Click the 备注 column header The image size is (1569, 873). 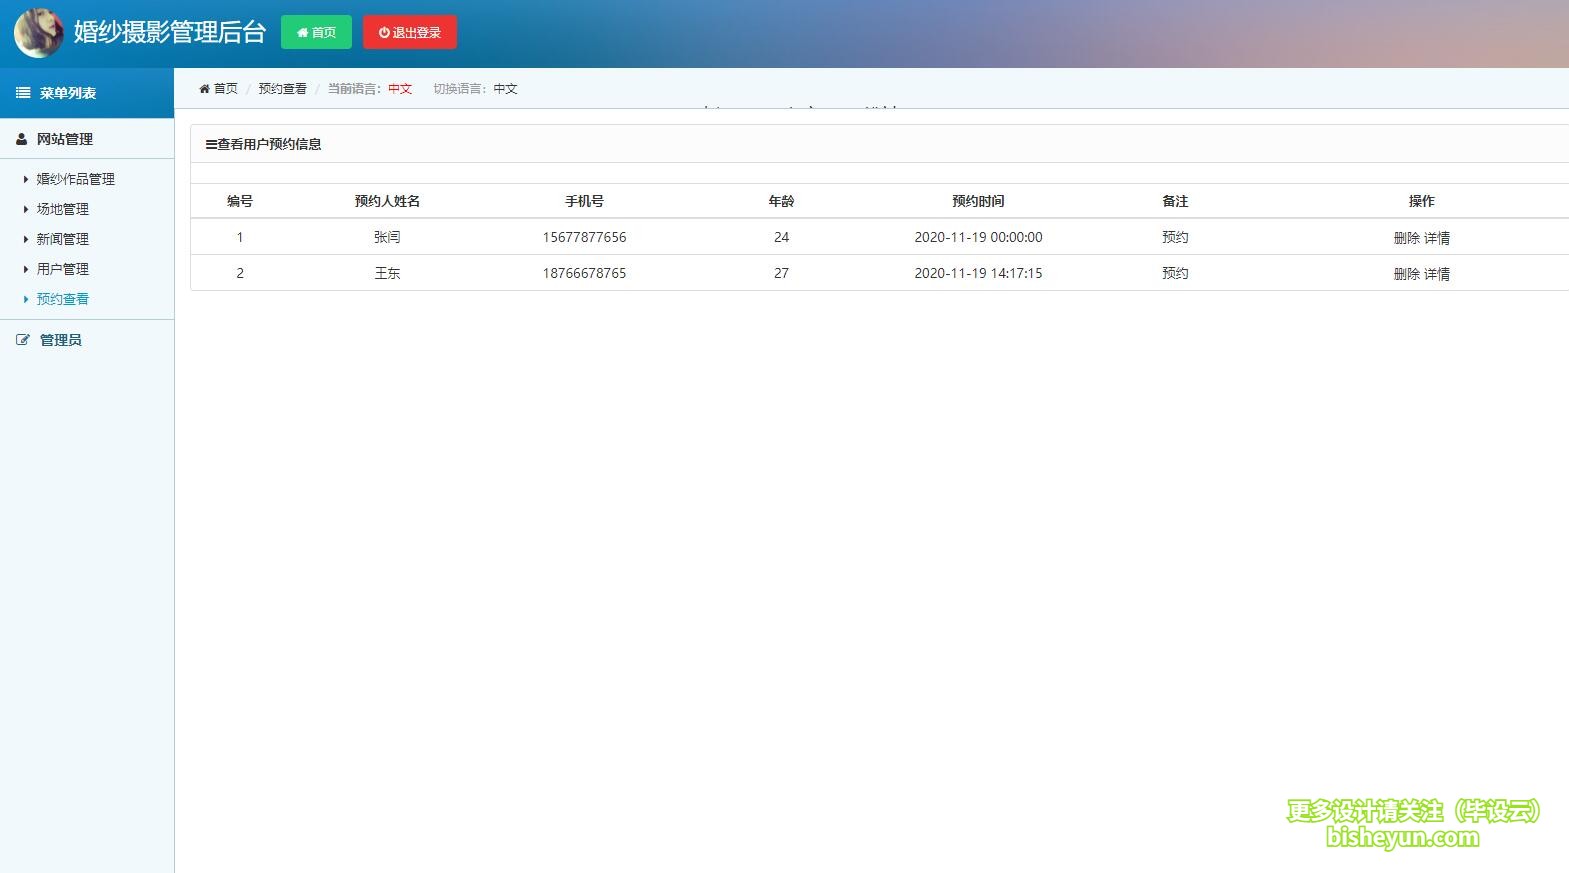click(x=1175, y=201)
